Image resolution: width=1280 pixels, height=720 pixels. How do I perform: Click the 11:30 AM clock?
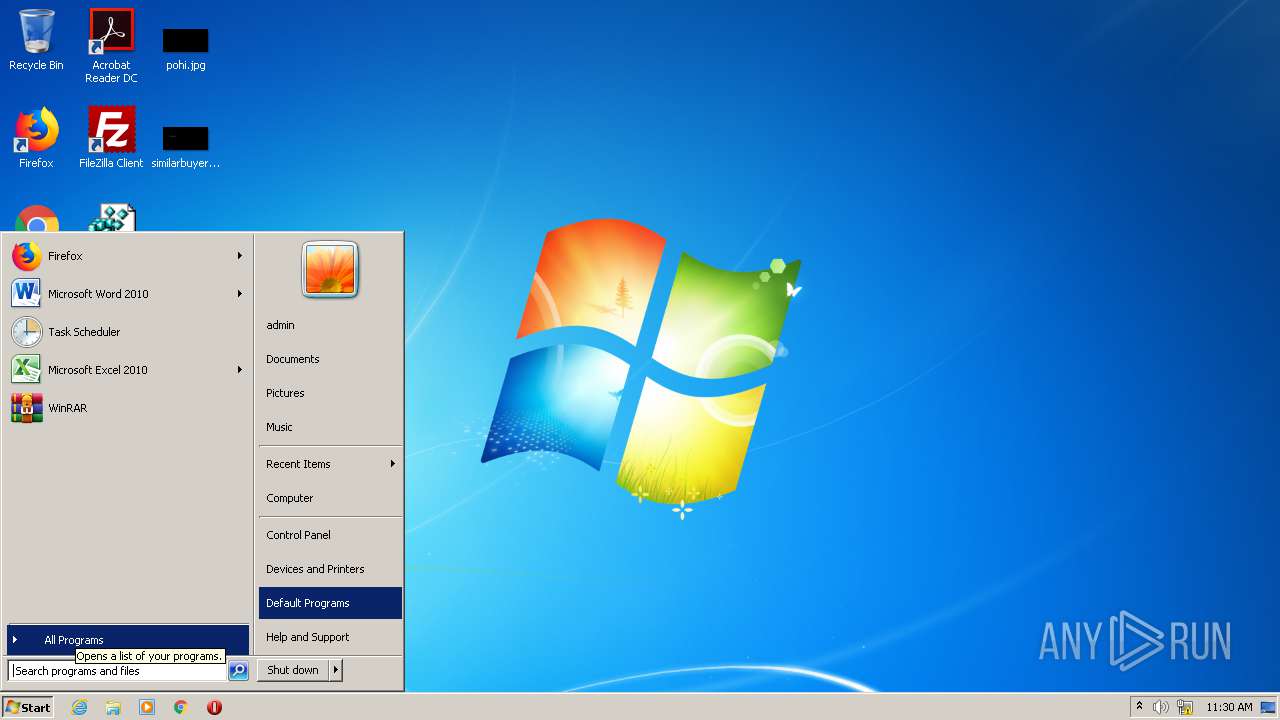[1229, 707]
